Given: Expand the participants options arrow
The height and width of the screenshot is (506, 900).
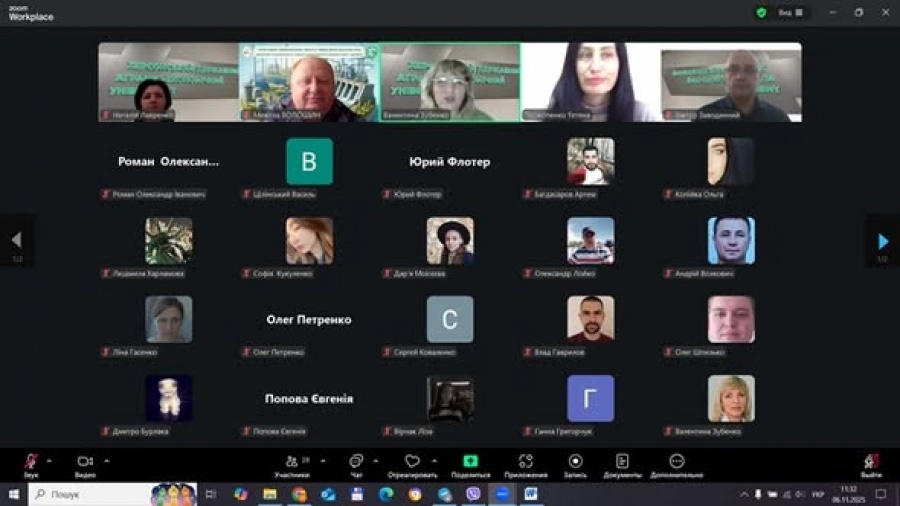Looking at the screenshot, I should 322,460.
